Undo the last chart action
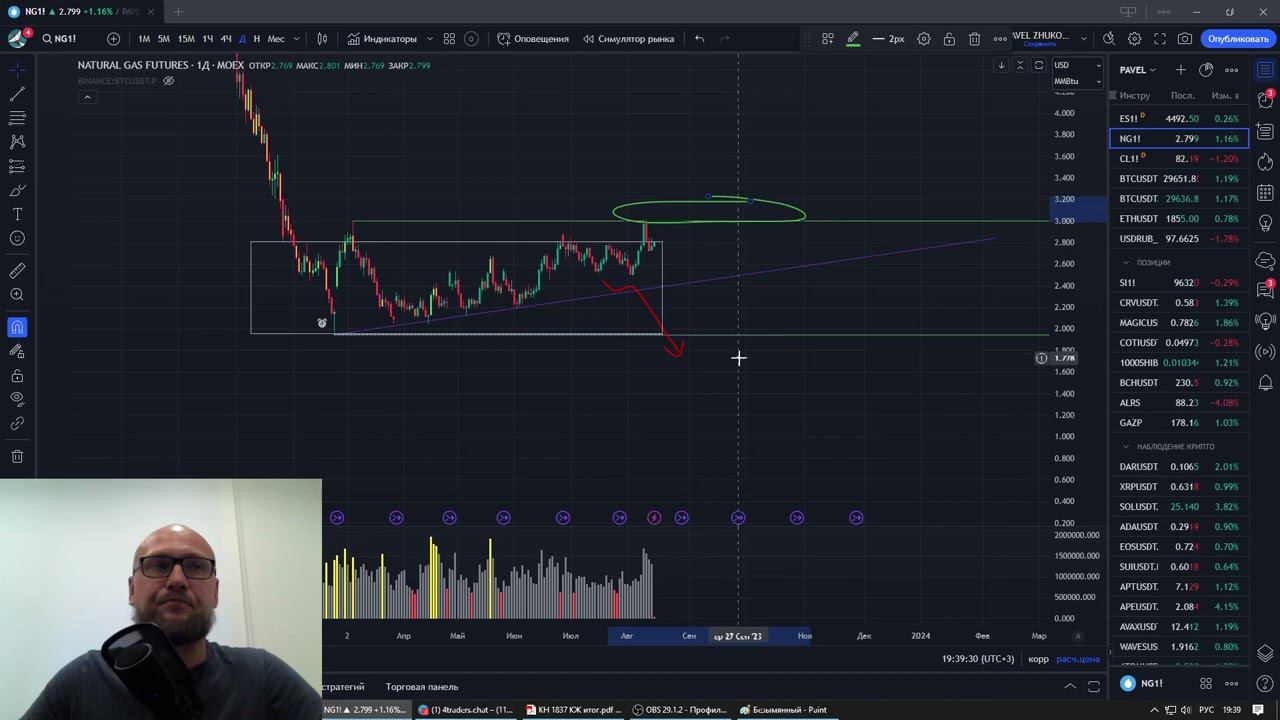Viewport: 1280px width, 720px height. [x=699, y=39]
